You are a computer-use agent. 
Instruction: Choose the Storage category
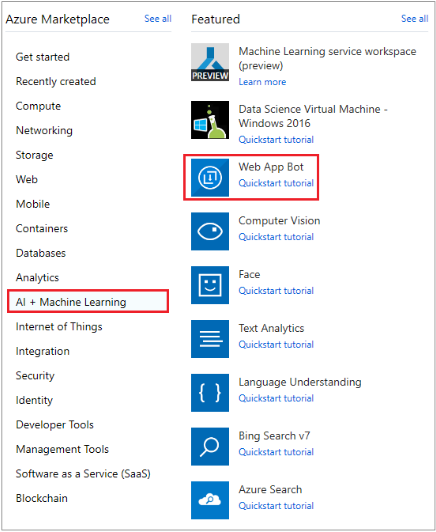[x=34, y=155]
